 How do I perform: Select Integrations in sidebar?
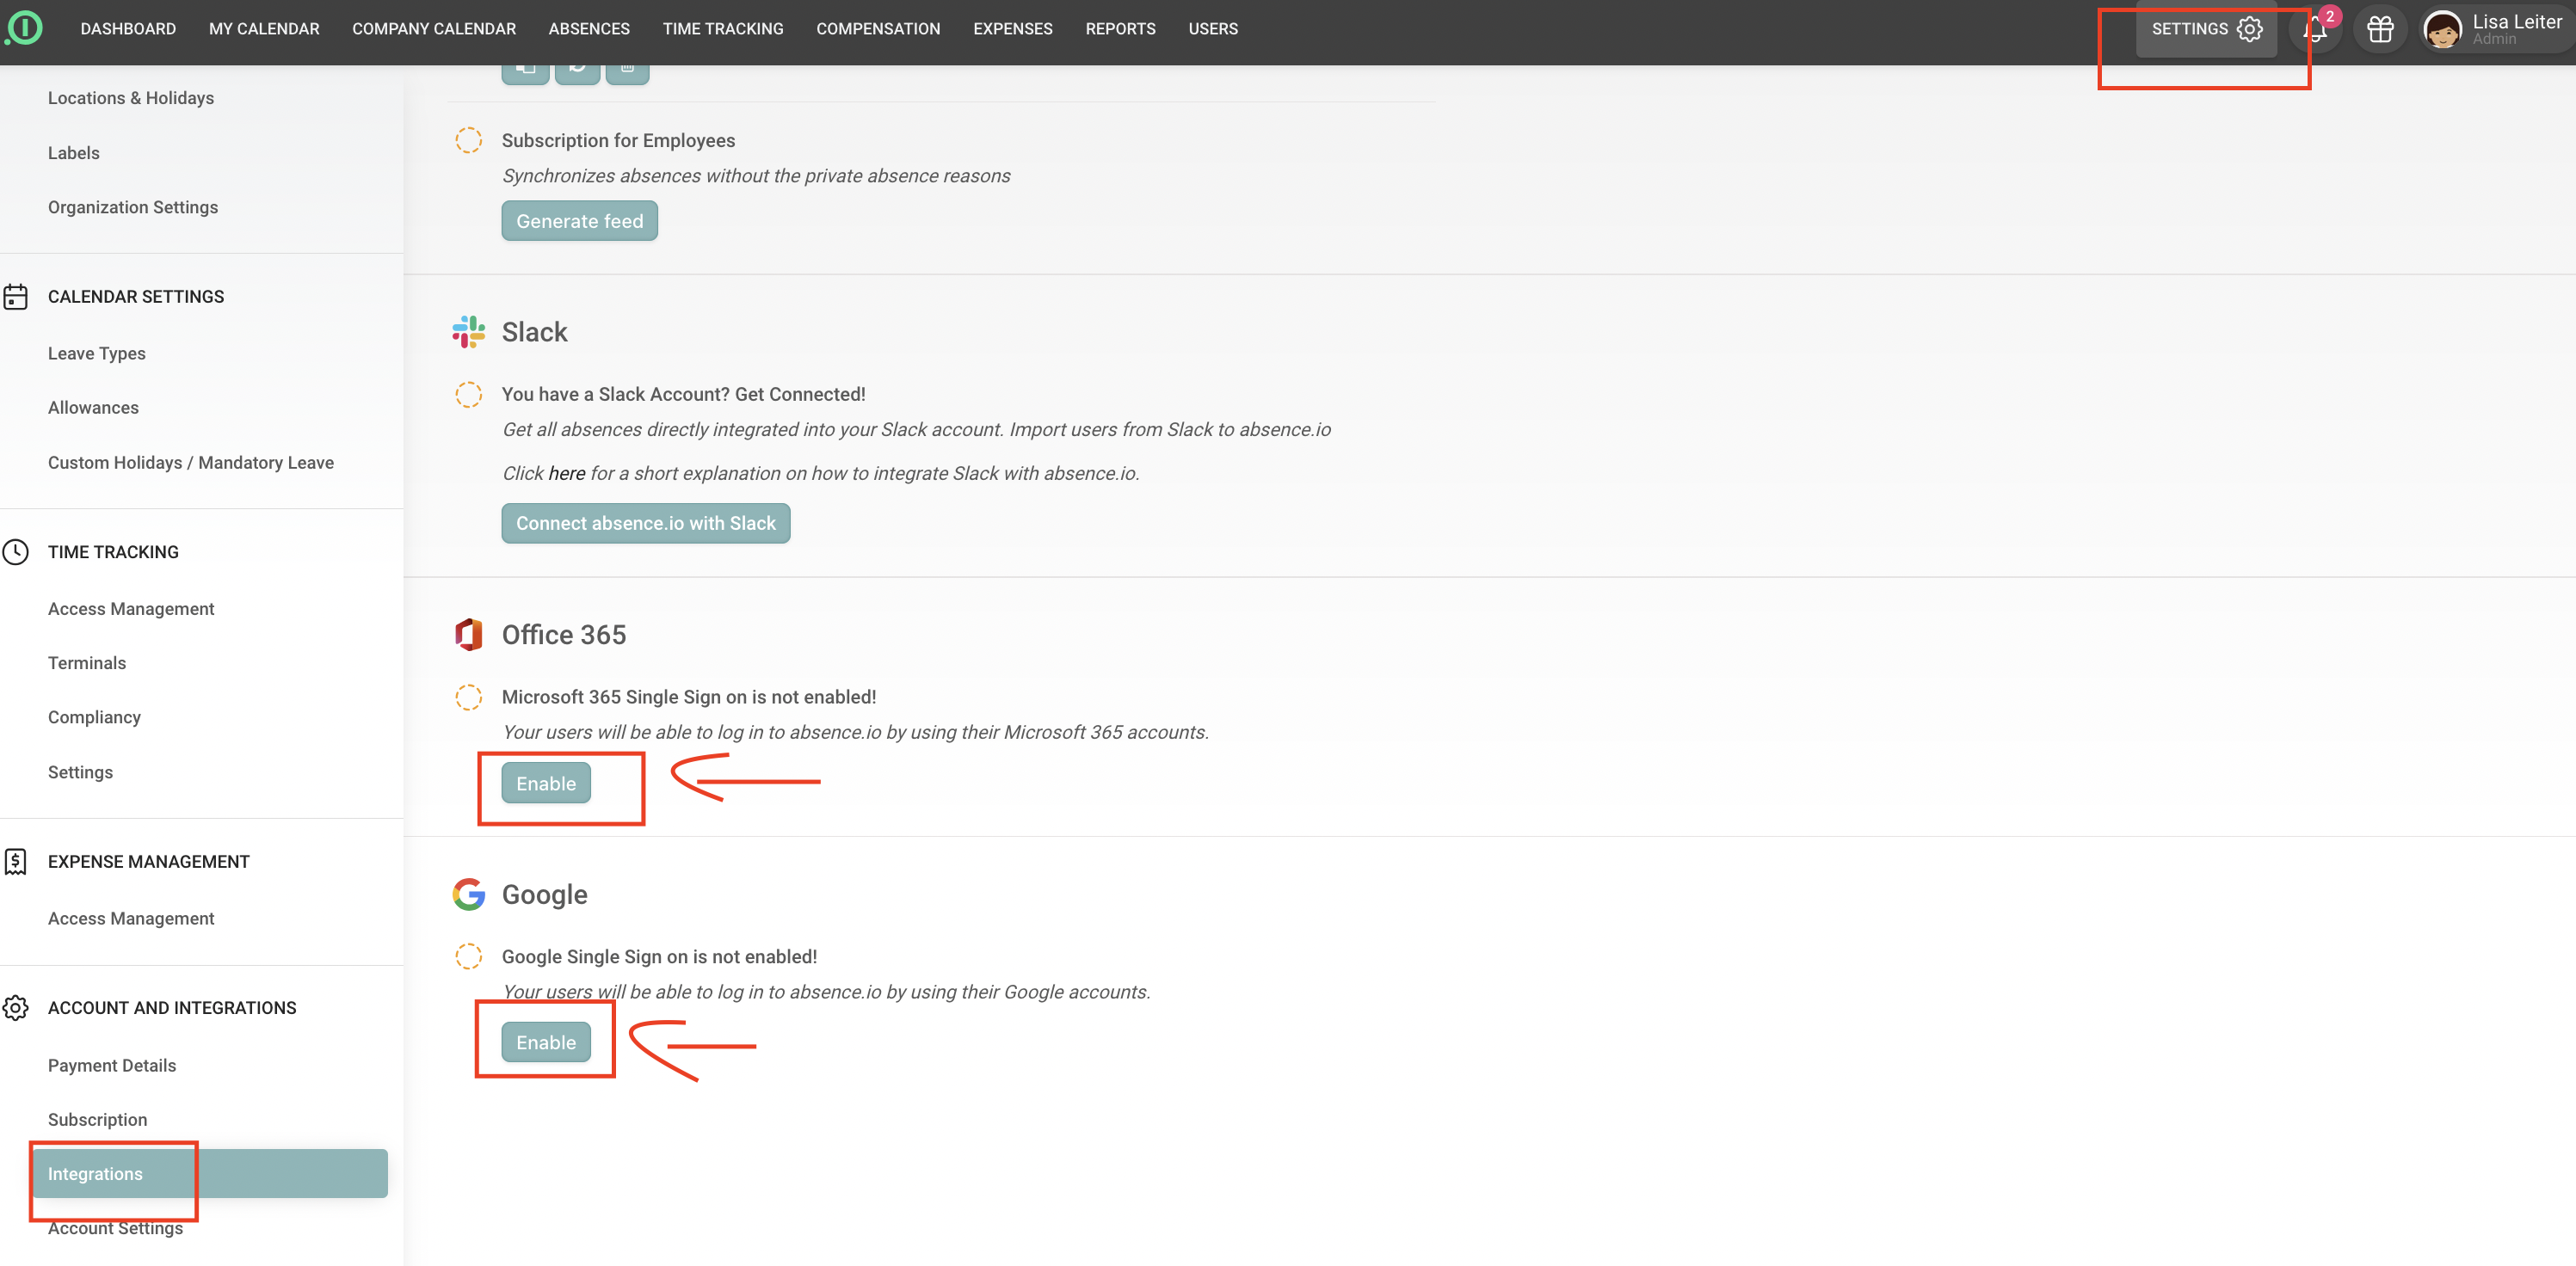pyautogui.click(x=210, y=1173)
